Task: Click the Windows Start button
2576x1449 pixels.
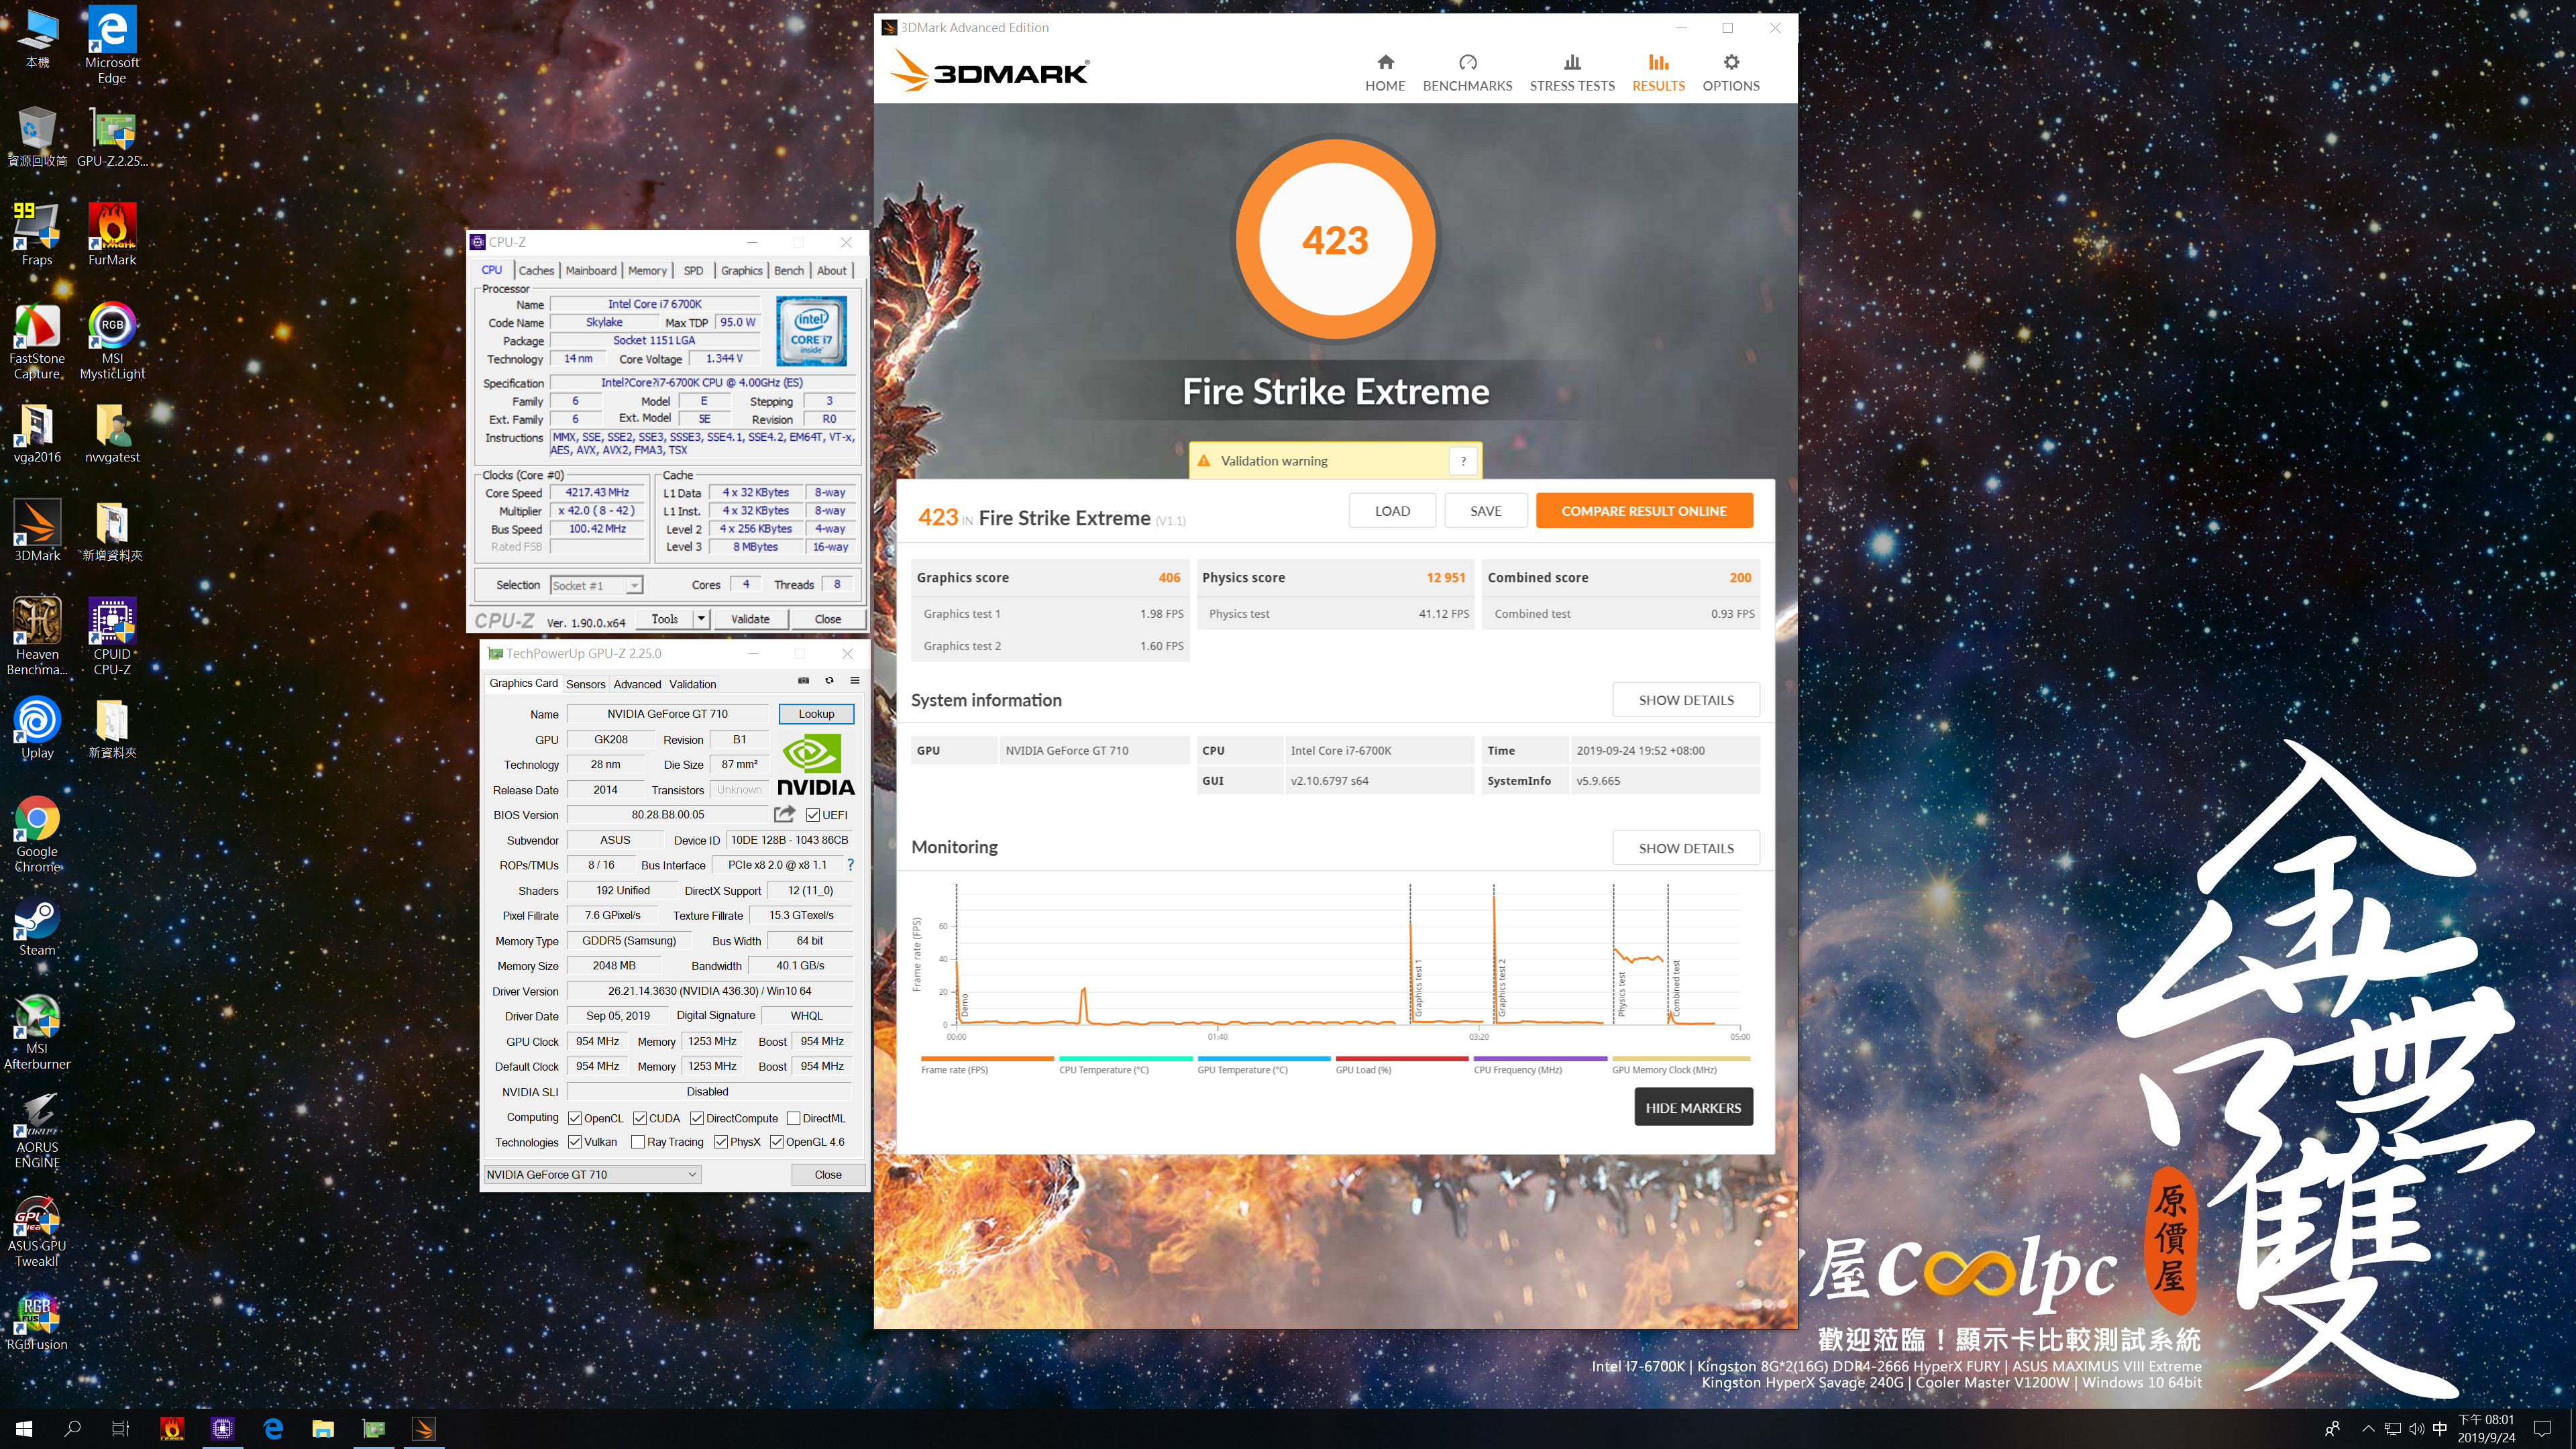Action: (24, 1428)
